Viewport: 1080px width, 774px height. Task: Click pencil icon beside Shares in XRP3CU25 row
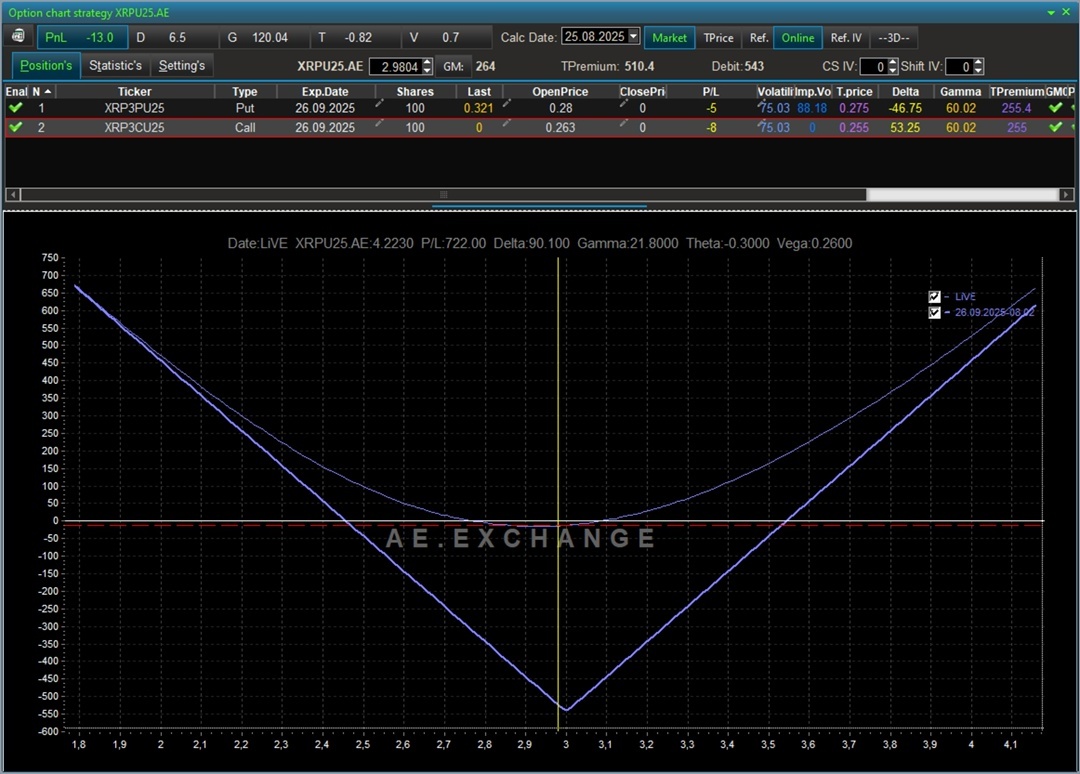pyautogui.click(x=379, y=123)
